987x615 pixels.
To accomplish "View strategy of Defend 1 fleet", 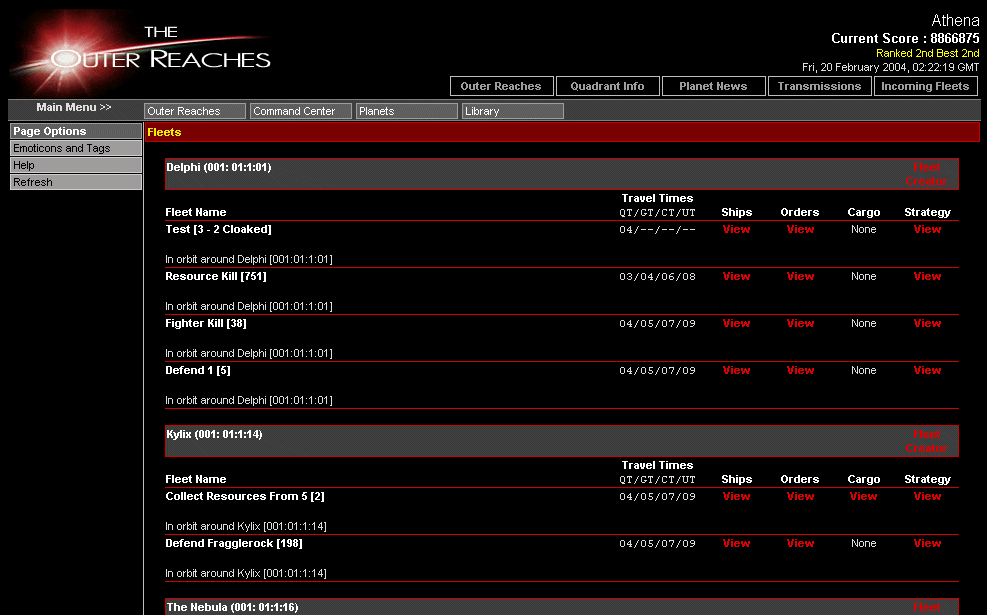I will (x=927, y=370).
